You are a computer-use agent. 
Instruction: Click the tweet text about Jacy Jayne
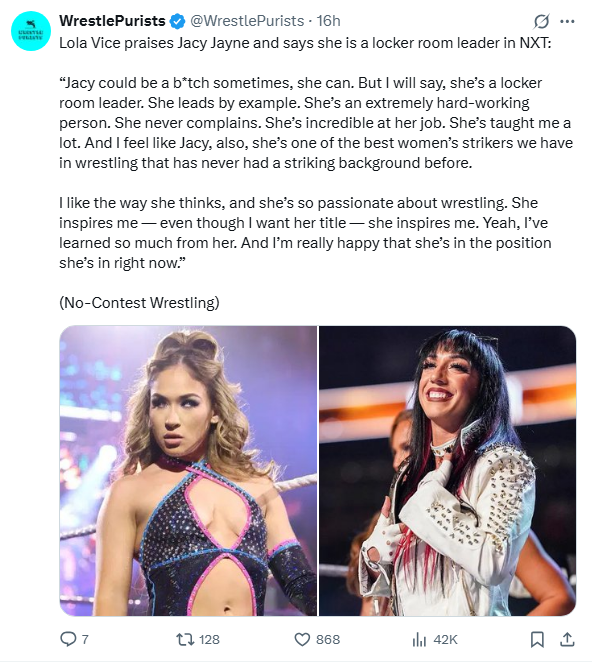[x=316, y=173]
